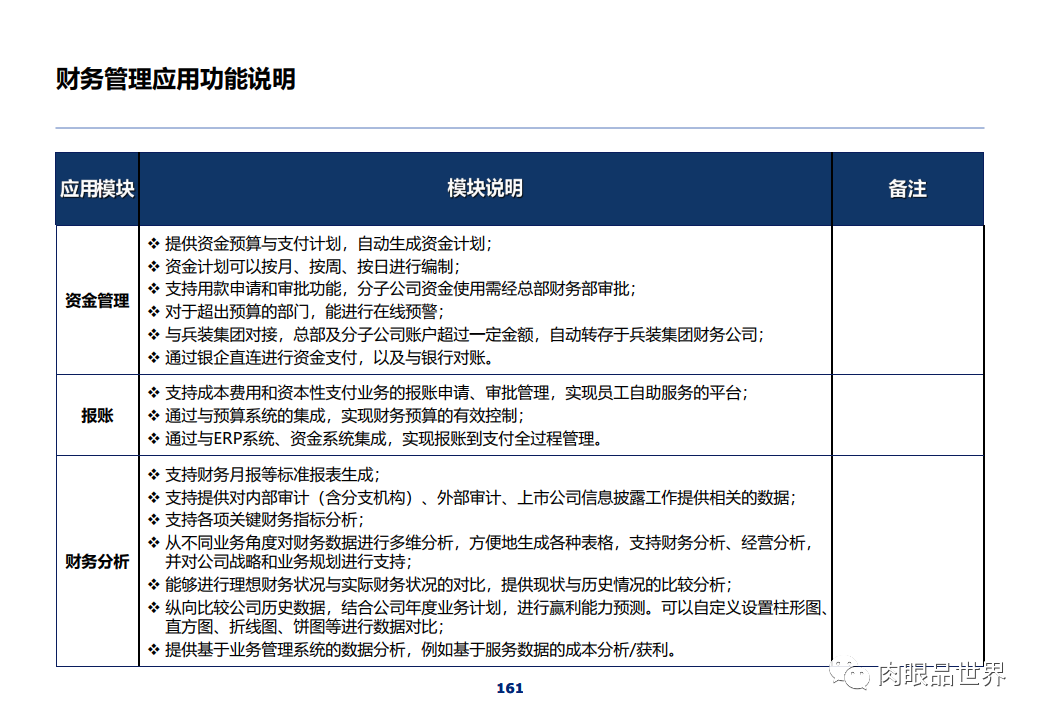Click the 报账 module cell
1040x720 pixels.
pos(97,415)
